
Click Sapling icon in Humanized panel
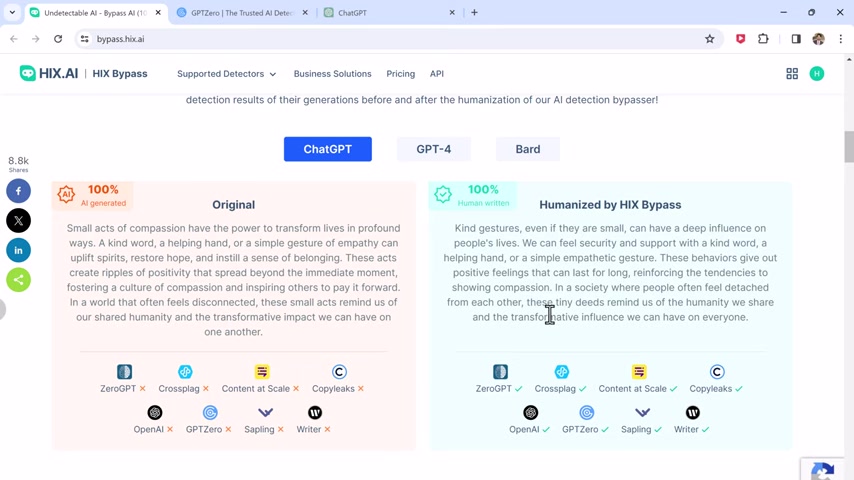(x=642, y=412)
